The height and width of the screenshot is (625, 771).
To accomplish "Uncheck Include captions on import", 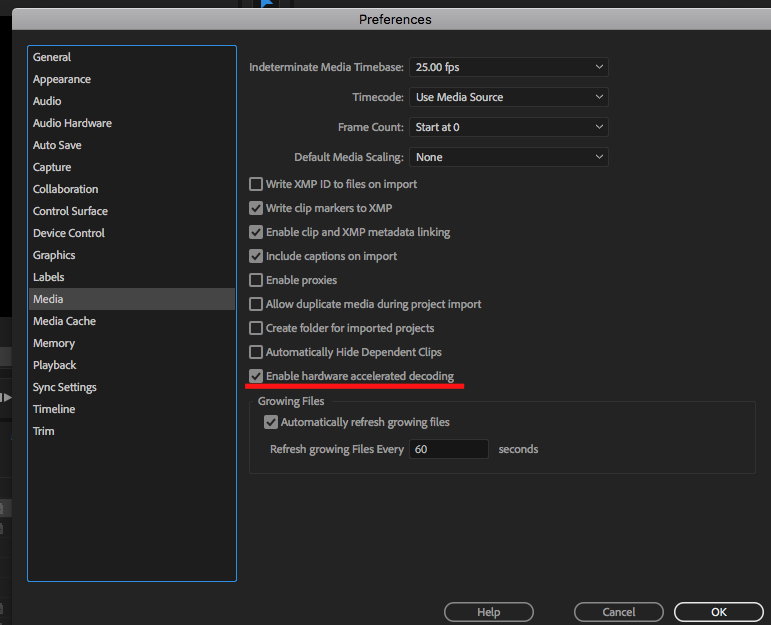I will point(256,256).
